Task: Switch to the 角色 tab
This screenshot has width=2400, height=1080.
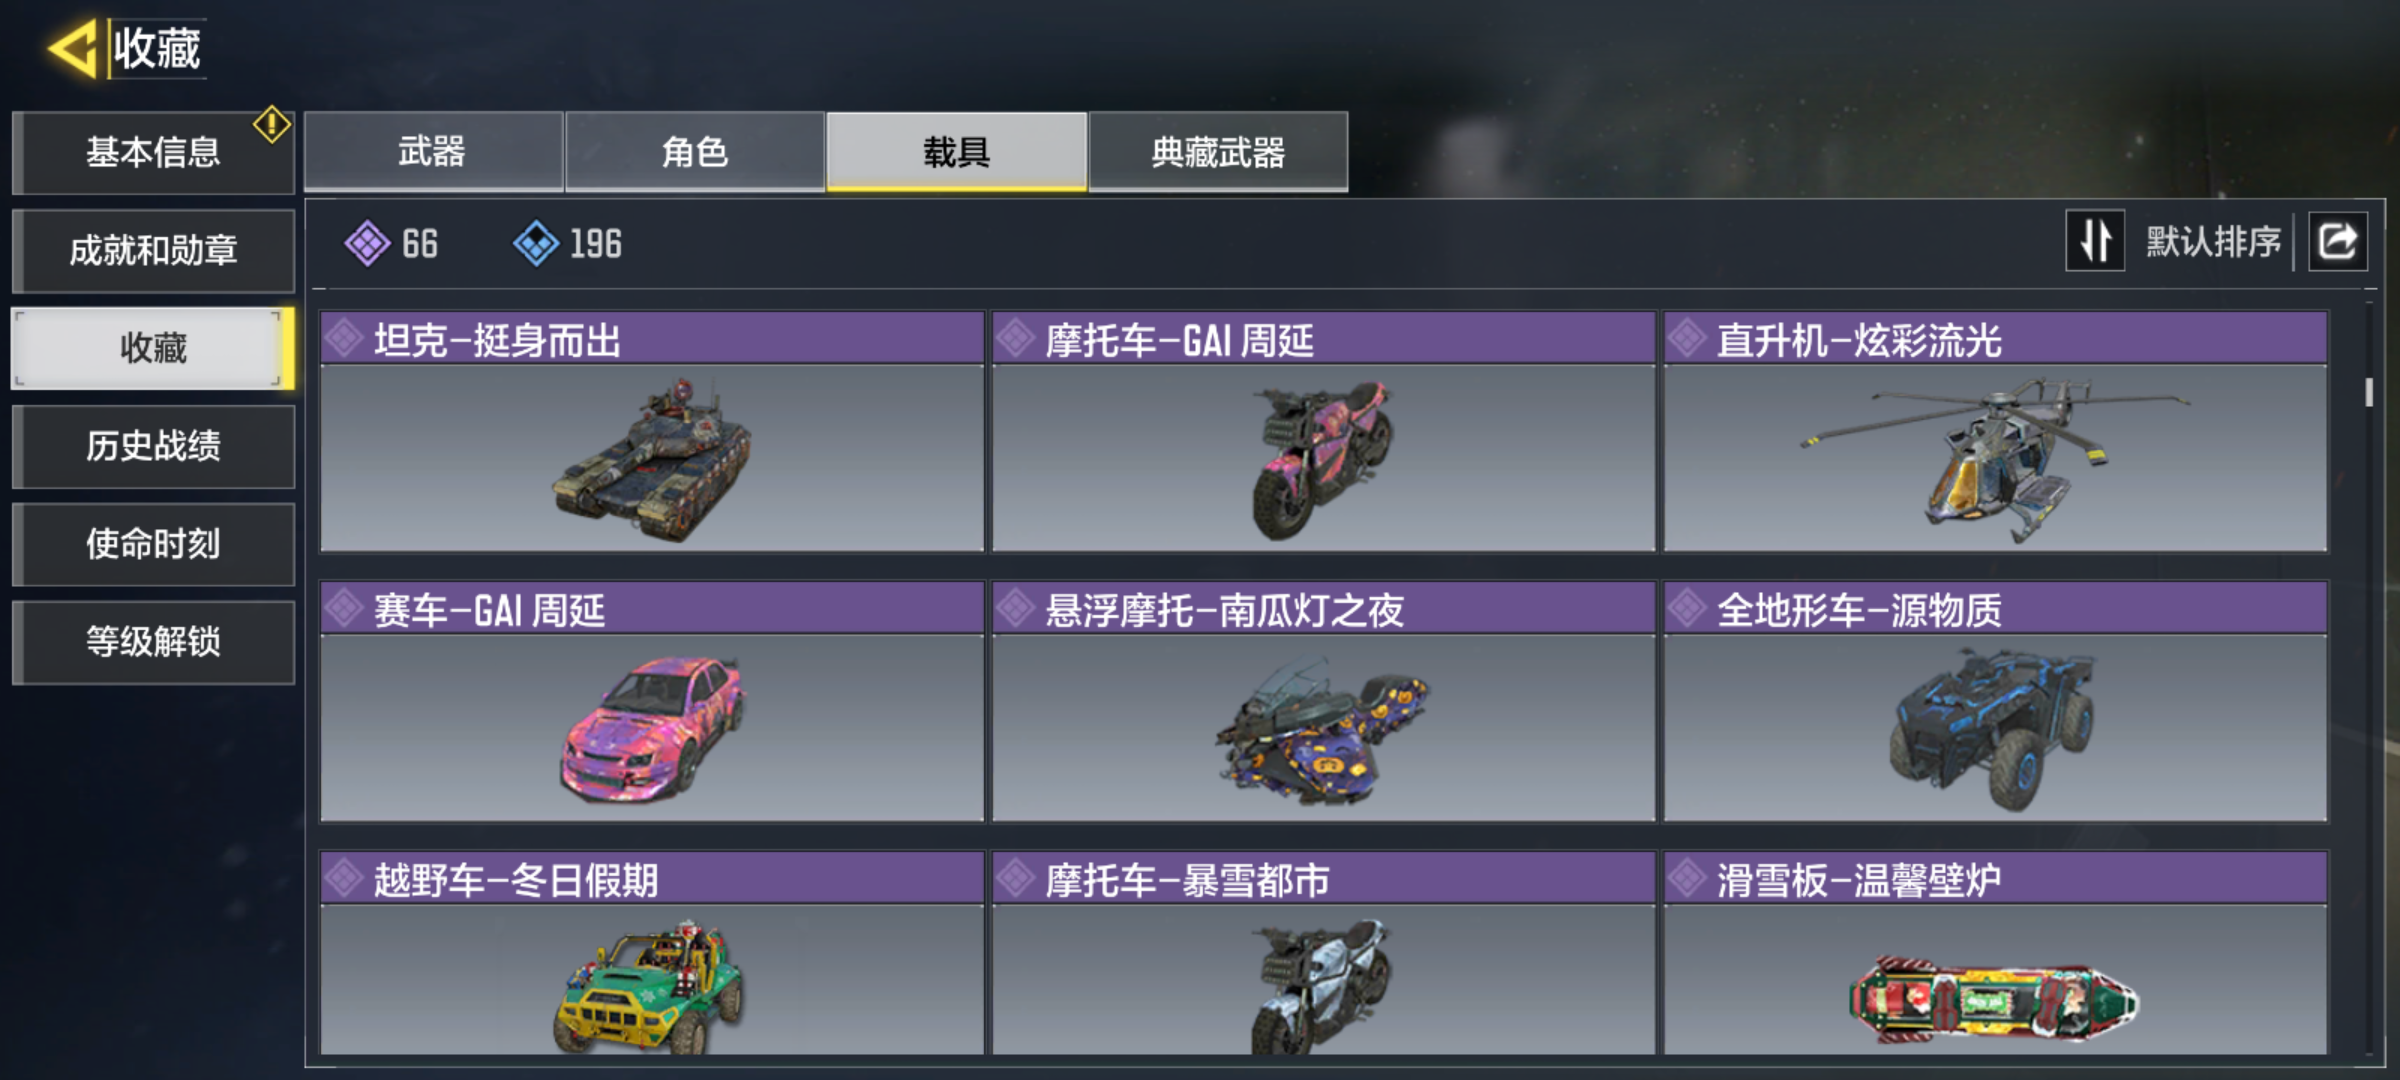Action: [695, 151]
